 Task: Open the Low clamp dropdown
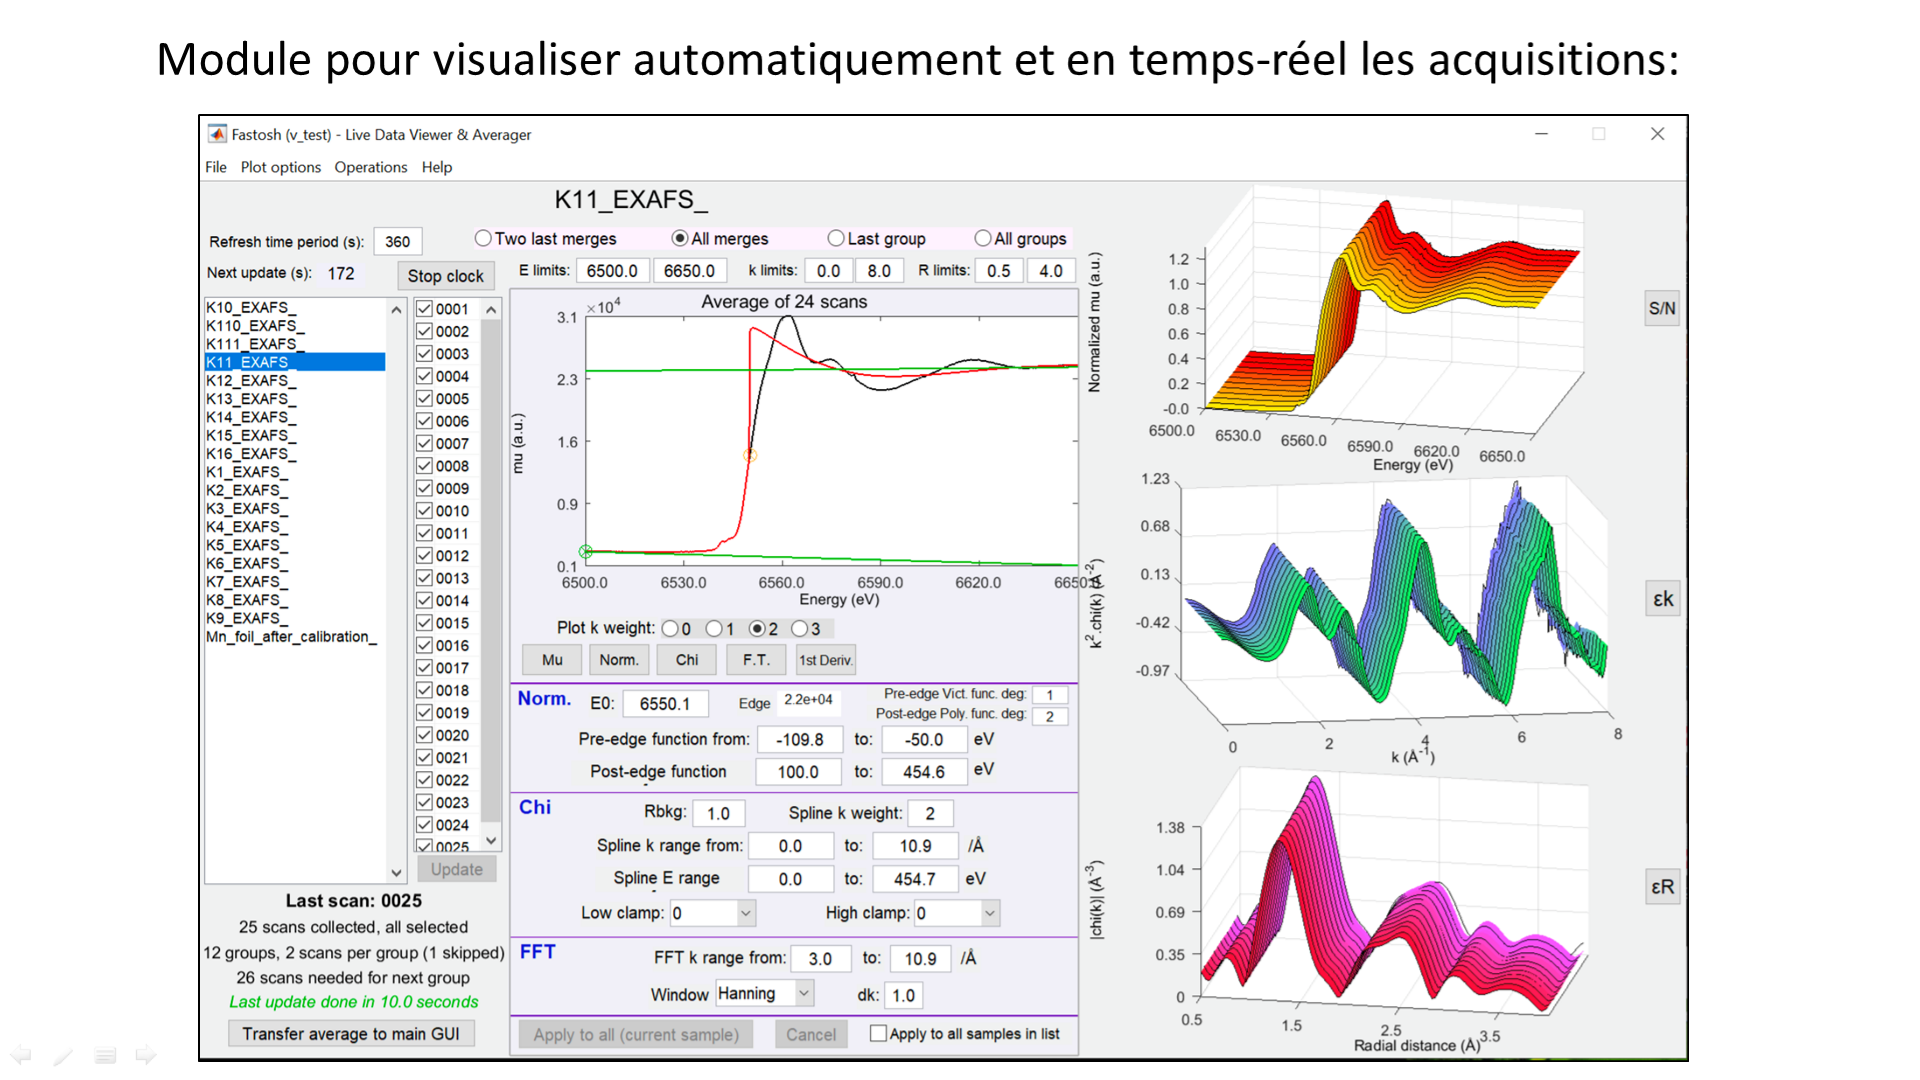[x=745, y=913]
